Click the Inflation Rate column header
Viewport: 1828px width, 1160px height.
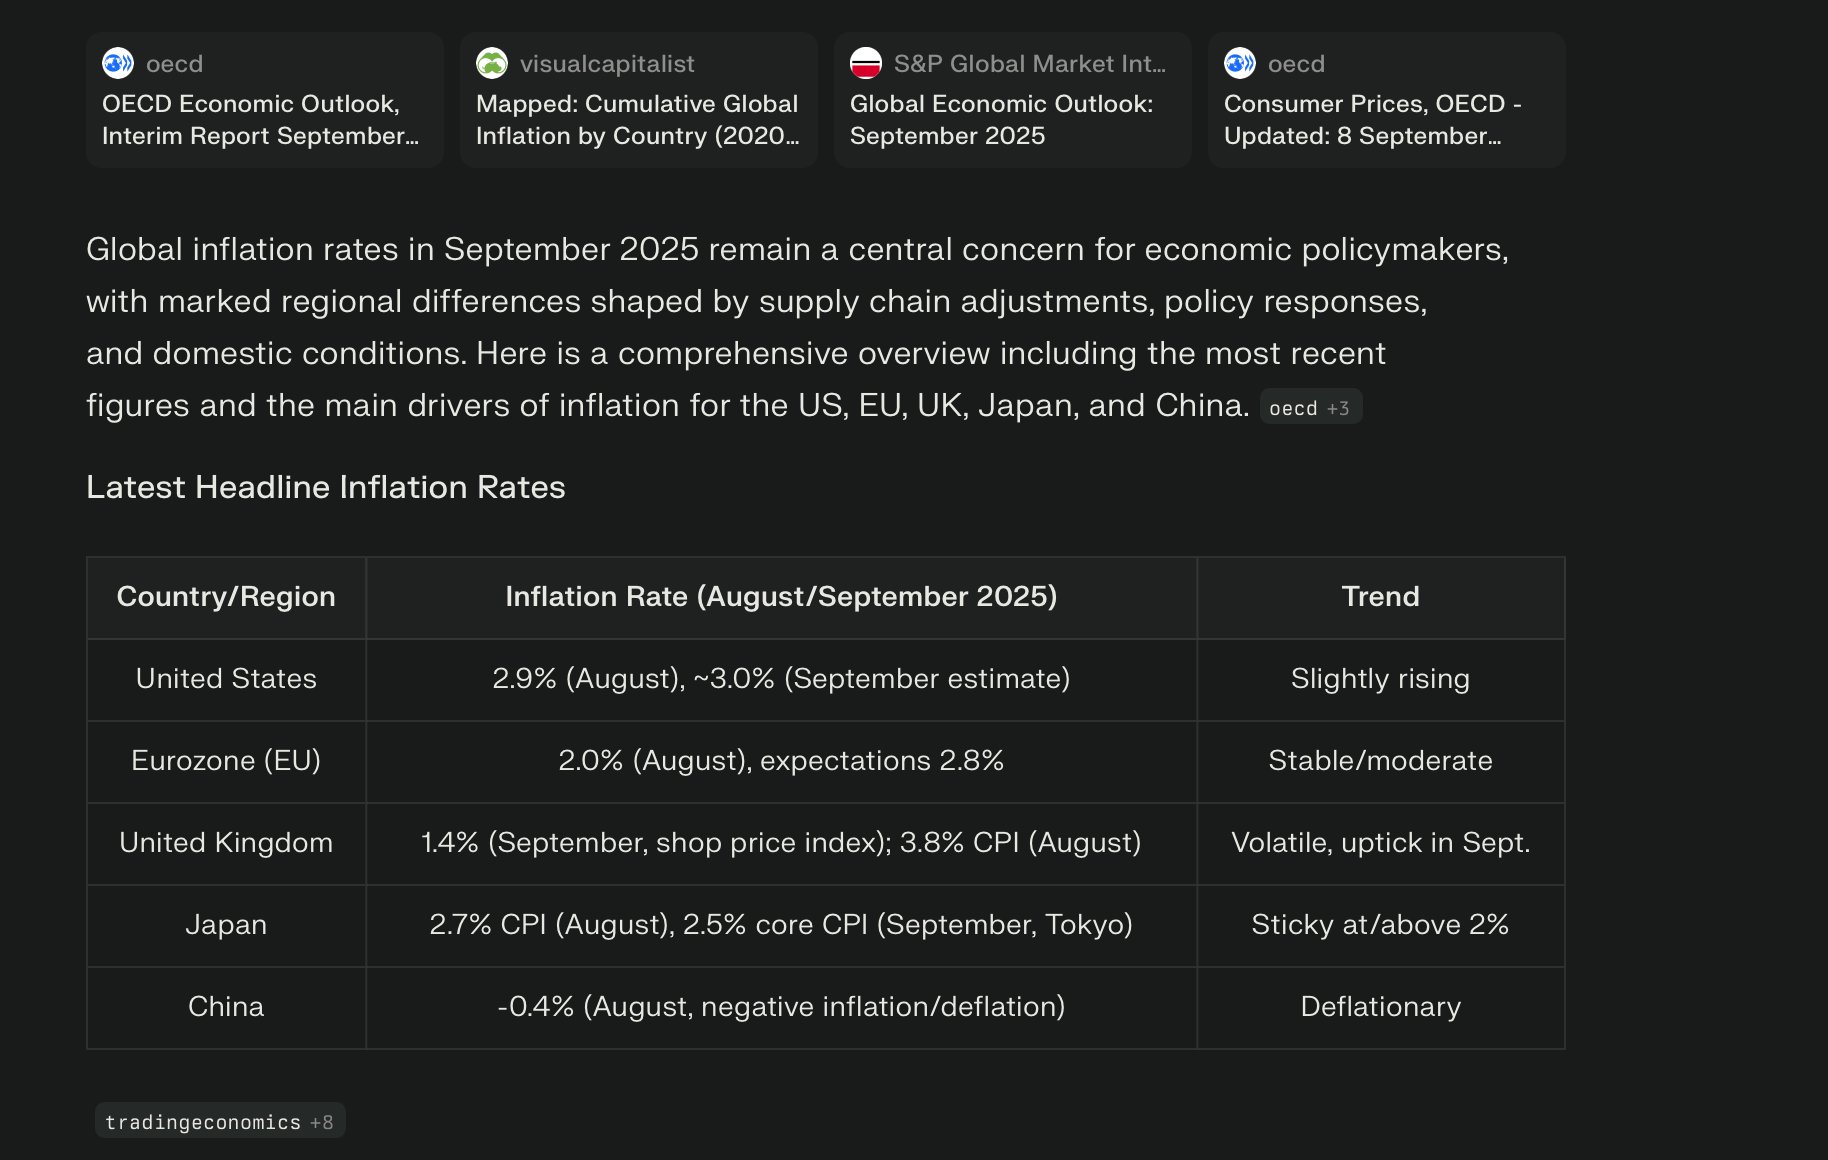pos(781,597)
